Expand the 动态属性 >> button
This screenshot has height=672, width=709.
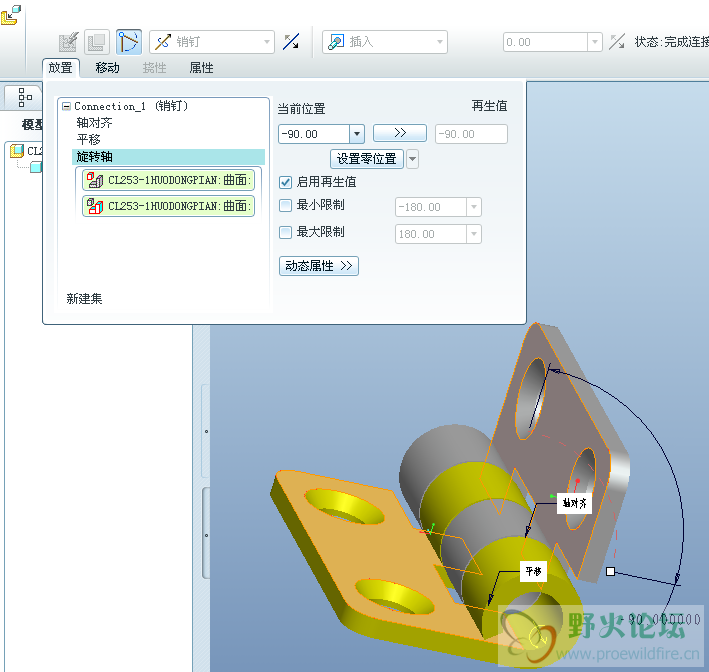(319, 266)
